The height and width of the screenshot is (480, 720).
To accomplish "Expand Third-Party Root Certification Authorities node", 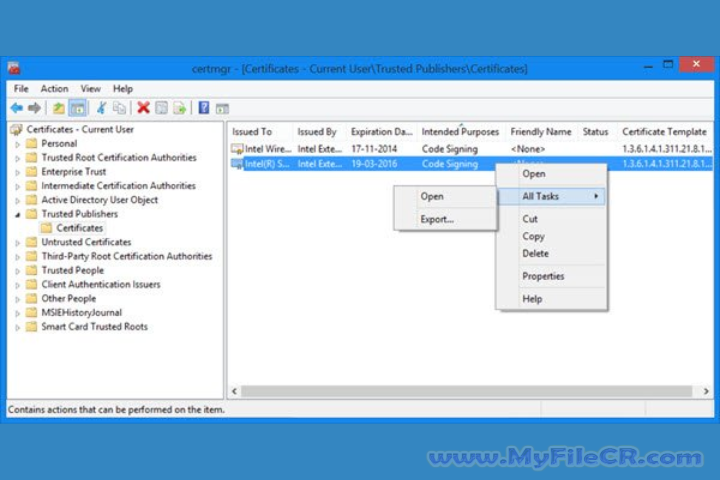I will coord(17,257).
